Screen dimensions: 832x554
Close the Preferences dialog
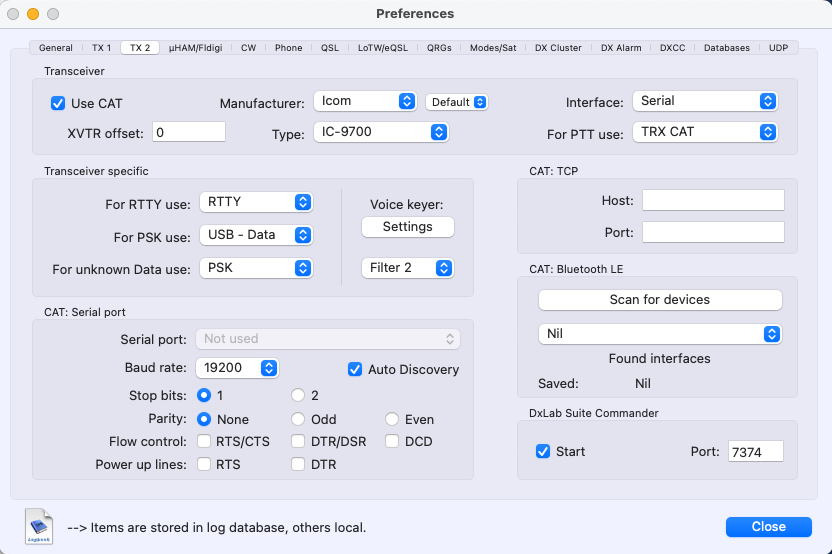[768, 526]
